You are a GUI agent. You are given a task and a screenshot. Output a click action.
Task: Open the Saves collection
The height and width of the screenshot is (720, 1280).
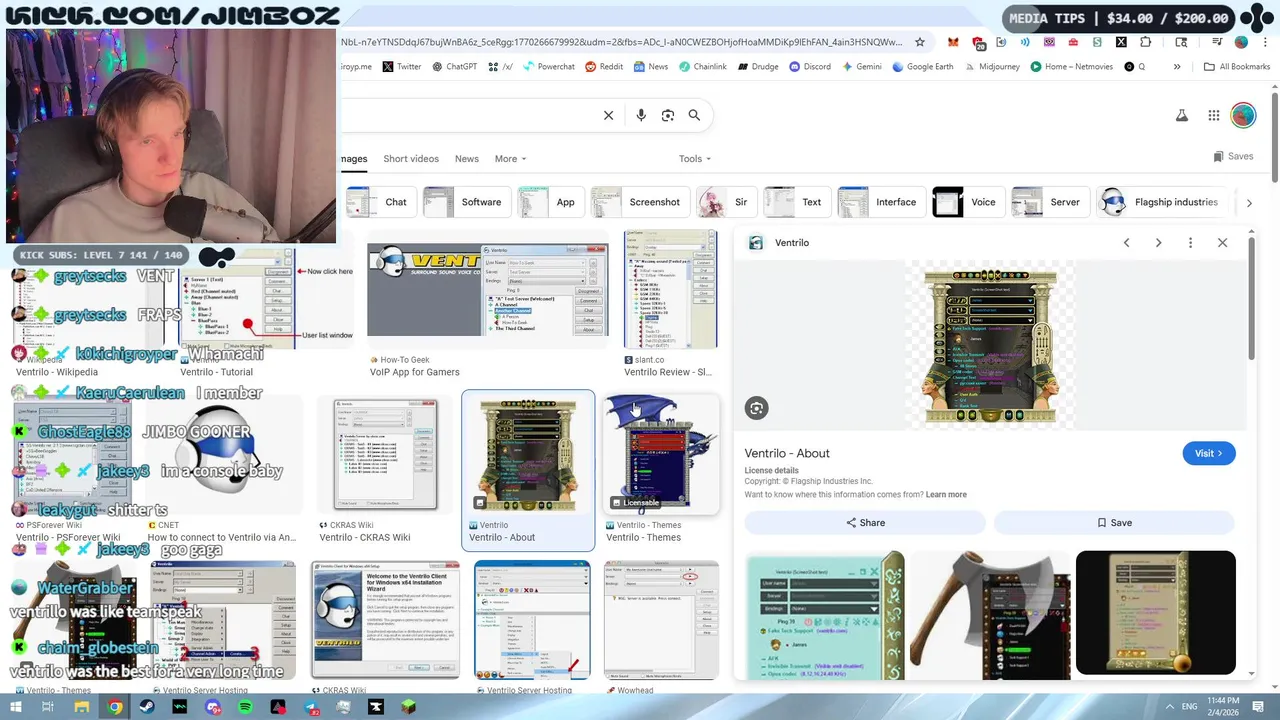(1233, 156)
